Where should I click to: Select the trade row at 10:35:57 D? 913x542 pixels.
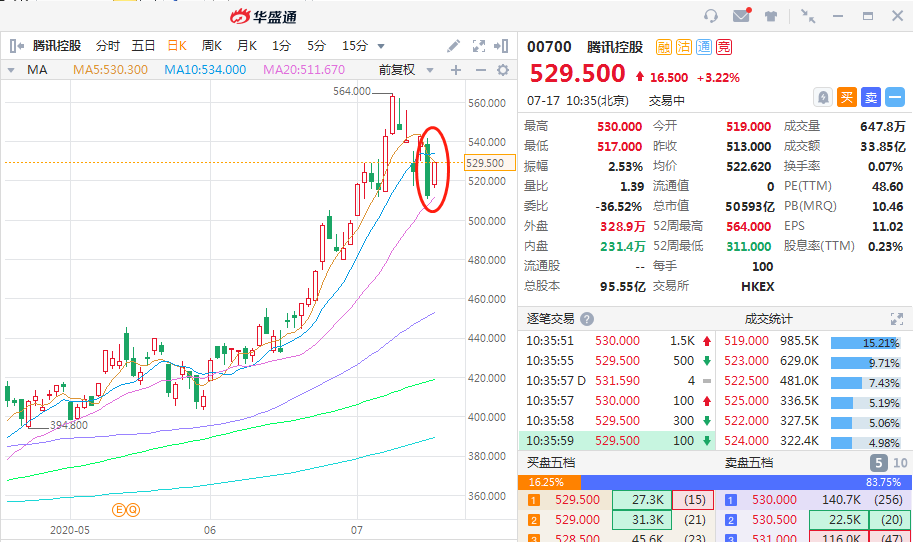point(616,381)
